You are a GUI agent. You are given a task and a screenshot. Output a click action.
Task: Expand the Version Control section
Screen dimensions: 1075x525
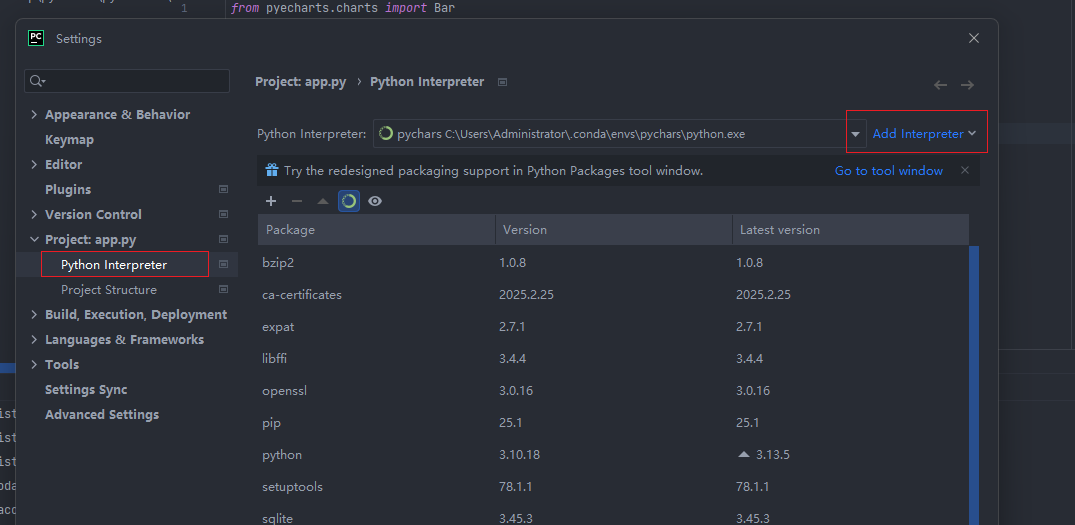pyautogui.click(x=34, y=215)
